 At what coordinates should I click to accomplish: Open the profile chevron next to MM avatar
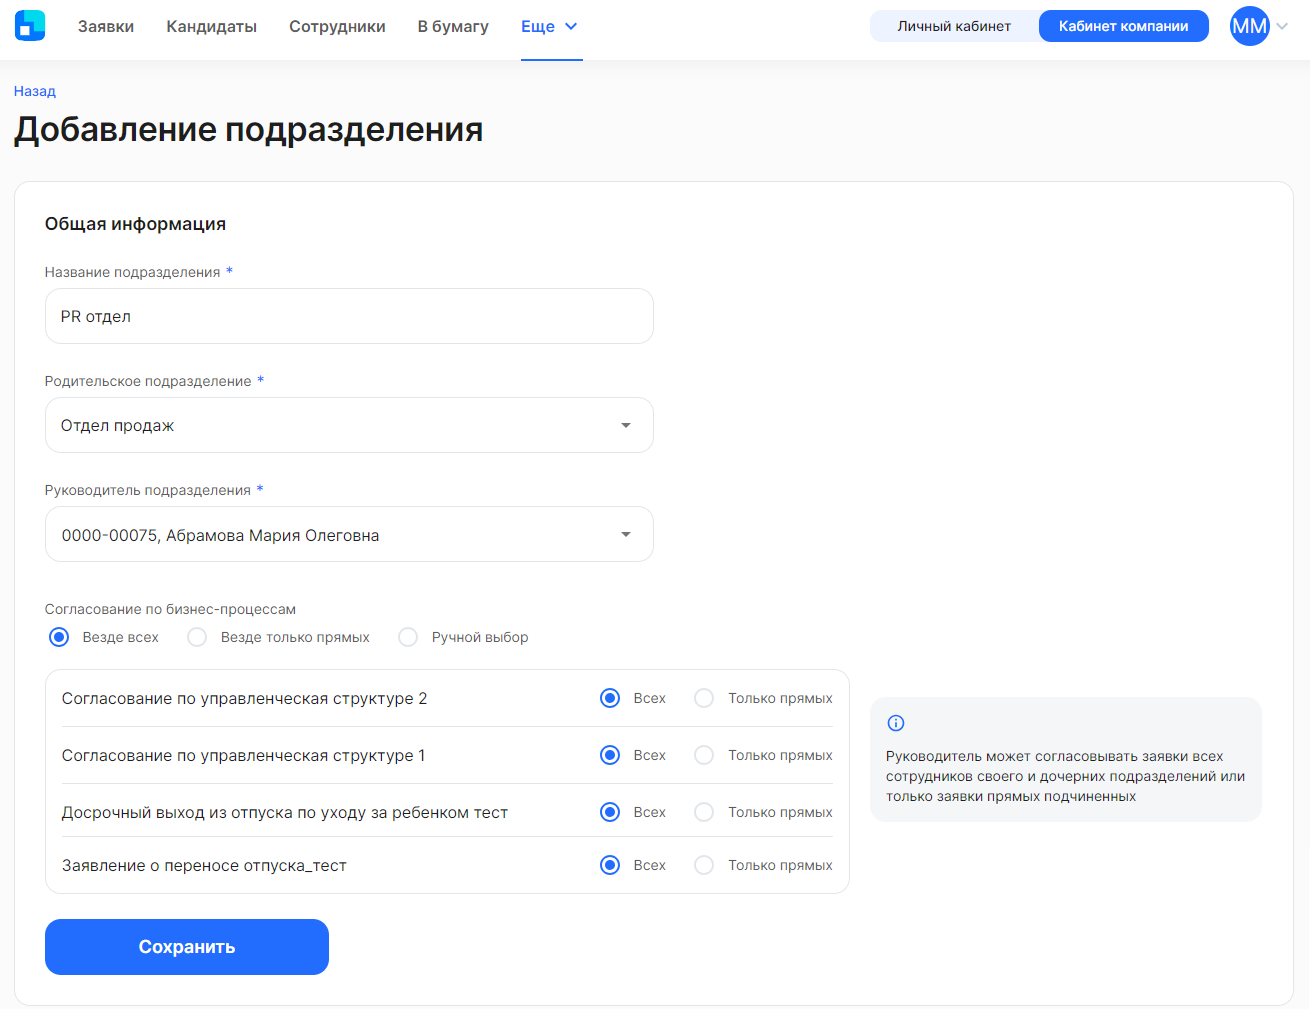(1282, 27)
